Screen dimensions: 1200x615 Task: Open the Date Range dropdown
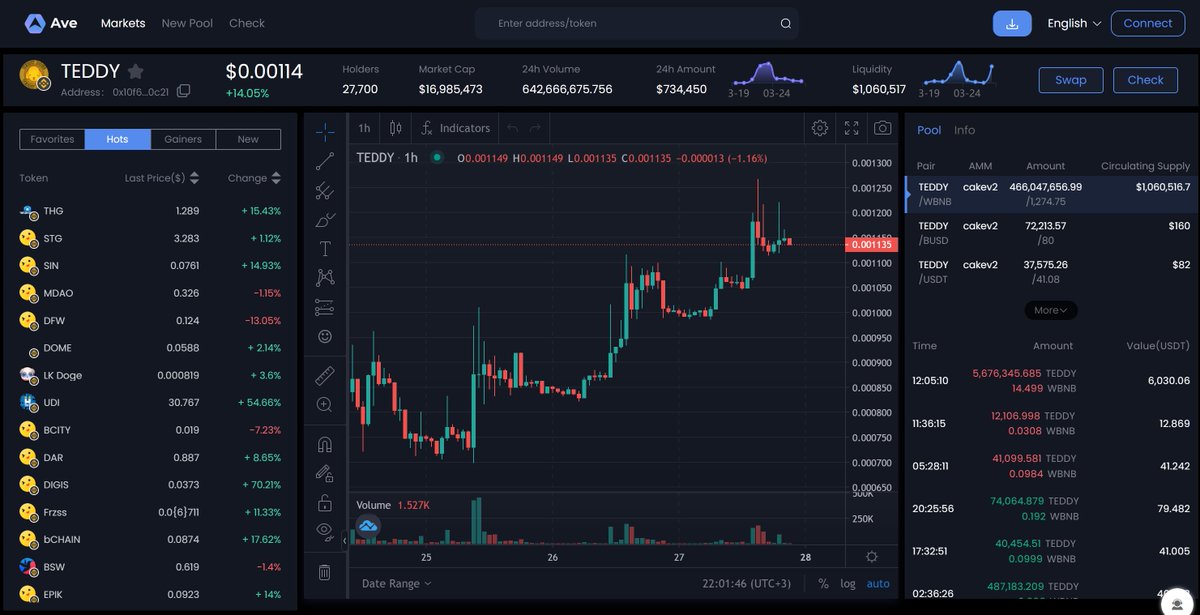[389, 583]
